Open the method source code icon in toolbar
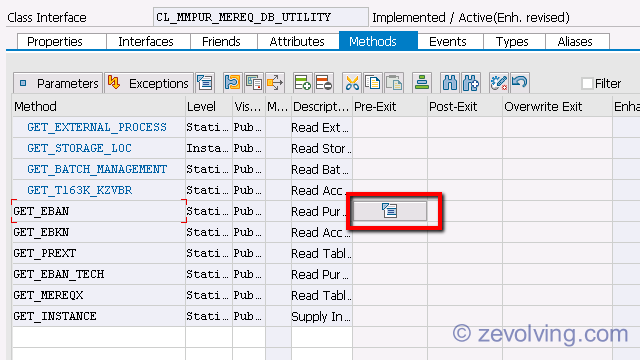 click(x=204, y=83)
